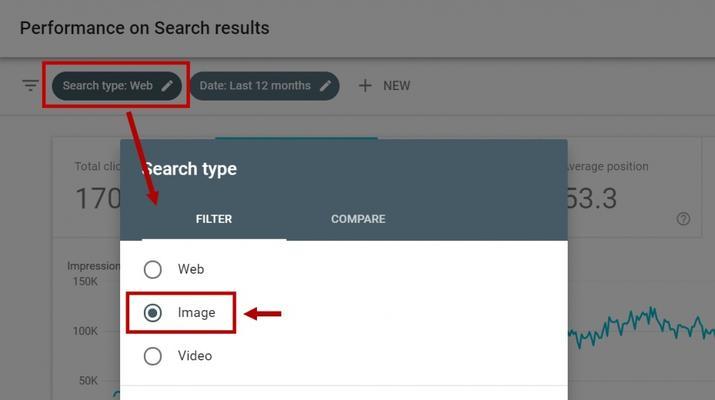The image size is (715, 400).
Task: Click the Average position metric card
Action: 634,187
